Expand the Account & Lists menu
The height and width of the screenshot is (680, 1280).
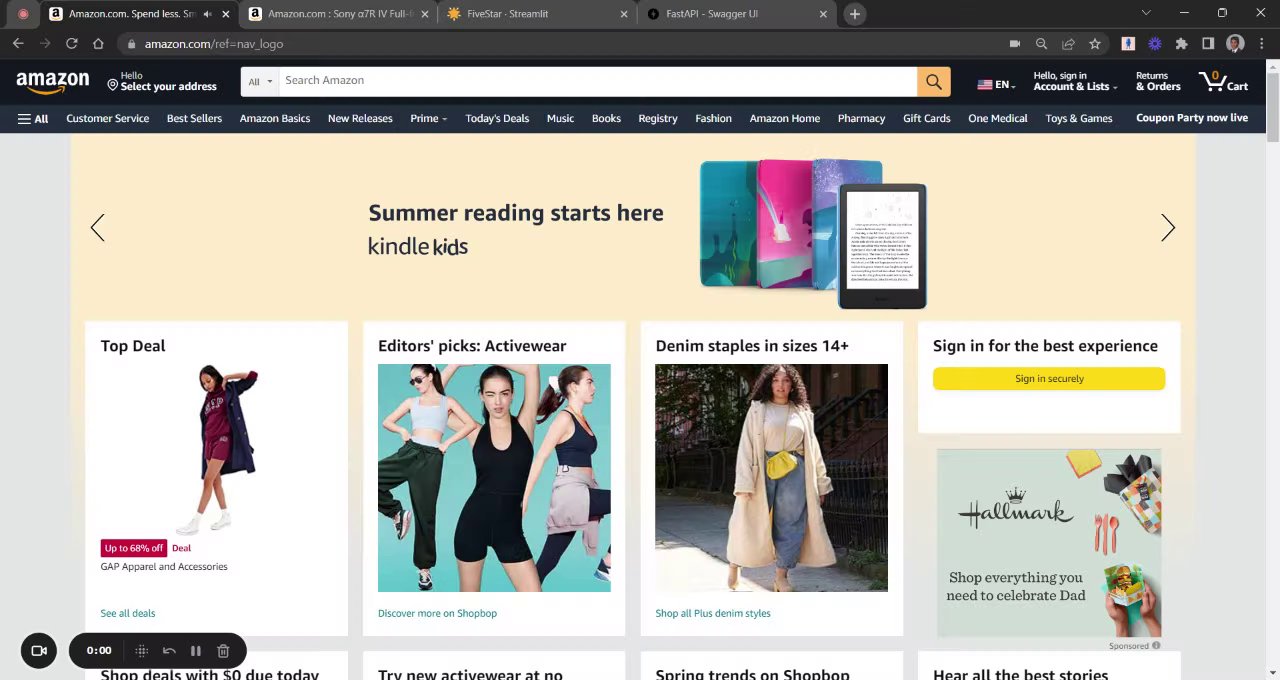pyautogui.click(x=1075, y=82)
